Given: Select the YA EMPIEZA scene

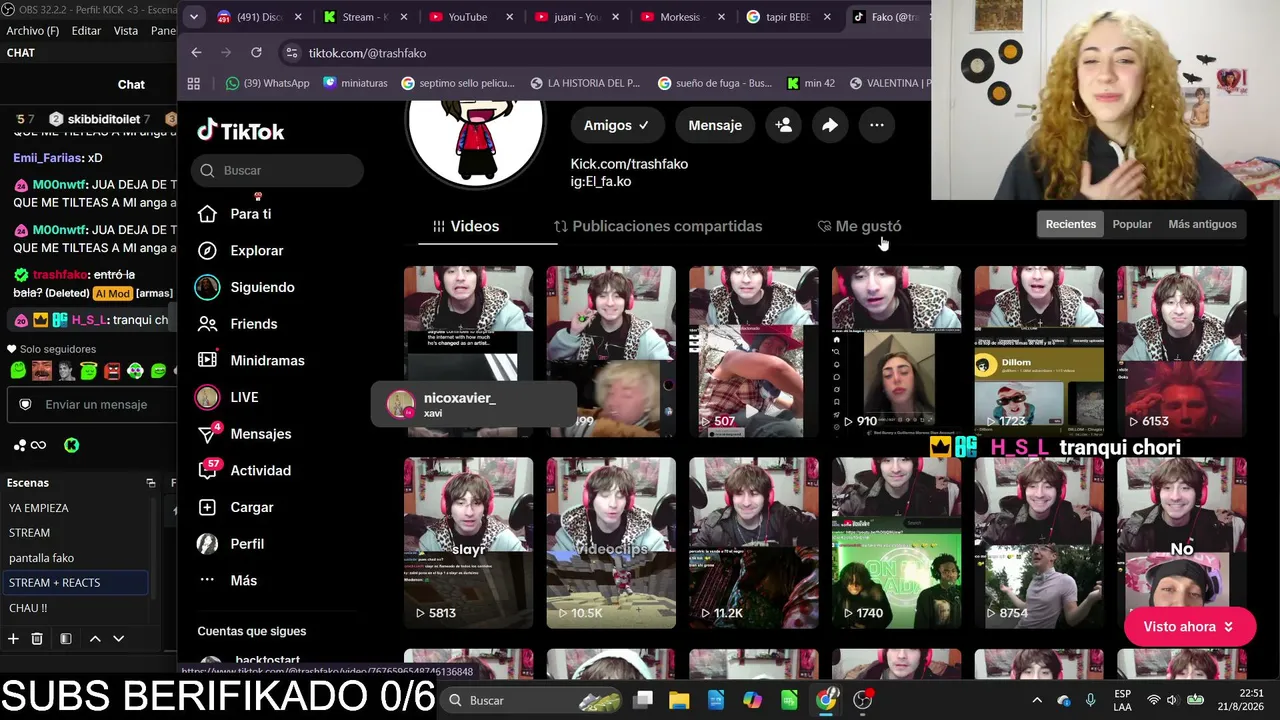Looking at the screenshot, I should (77, 508).
